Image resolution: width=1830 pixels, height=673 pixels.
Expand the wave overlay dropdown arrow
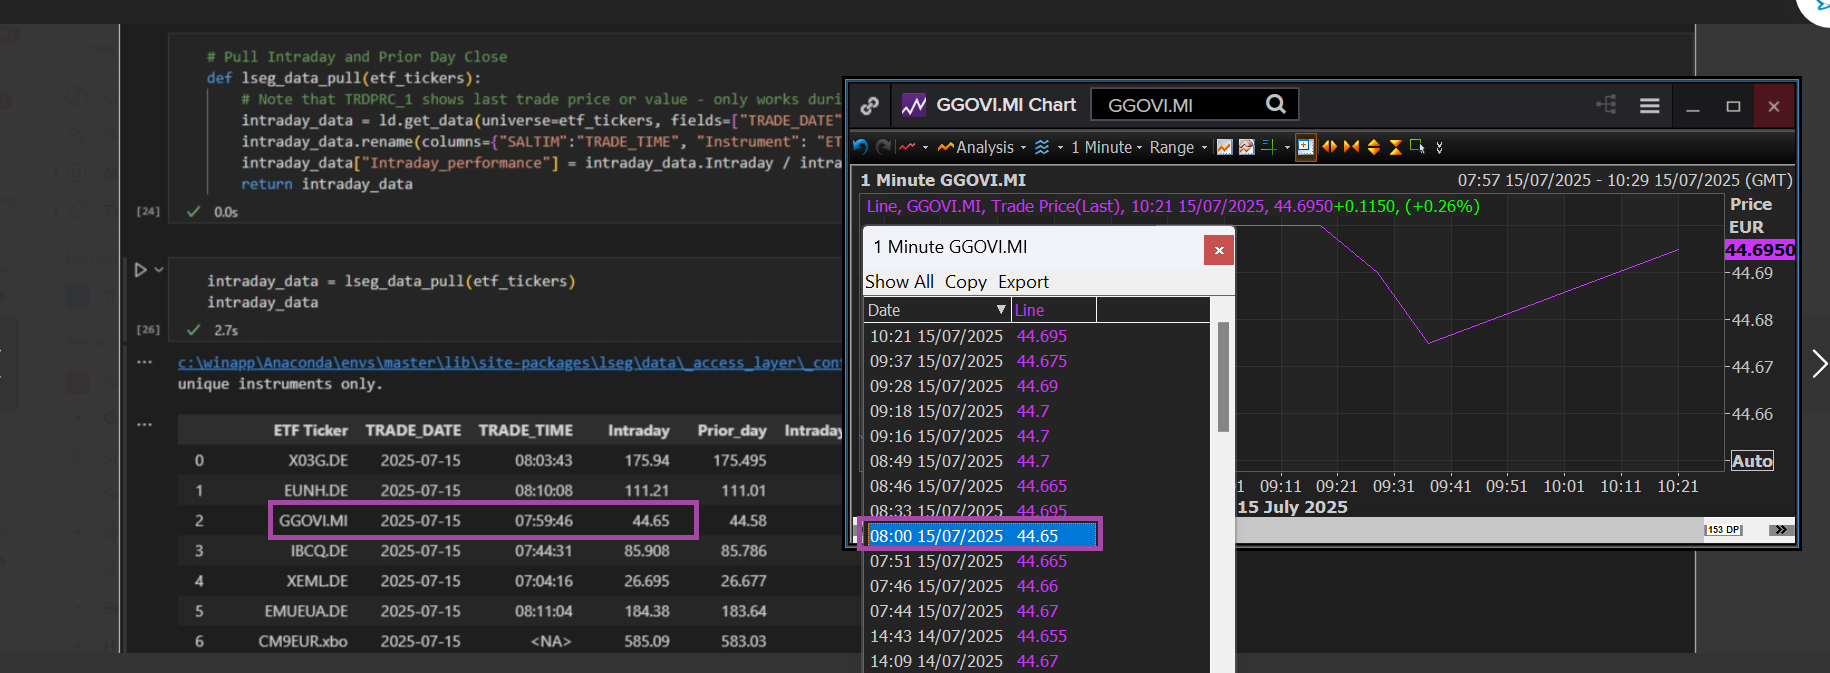click(x=1060, y=148)
